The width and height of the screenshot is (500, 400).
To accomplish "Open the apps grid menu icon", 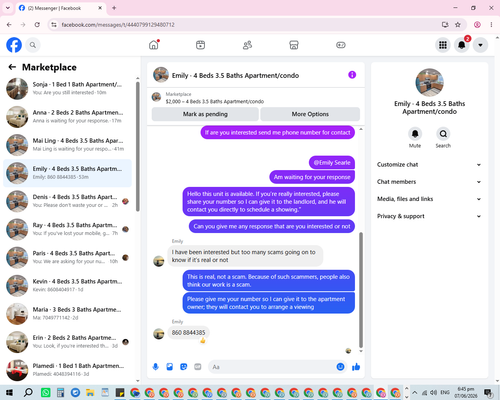I will tap(443, 45).
